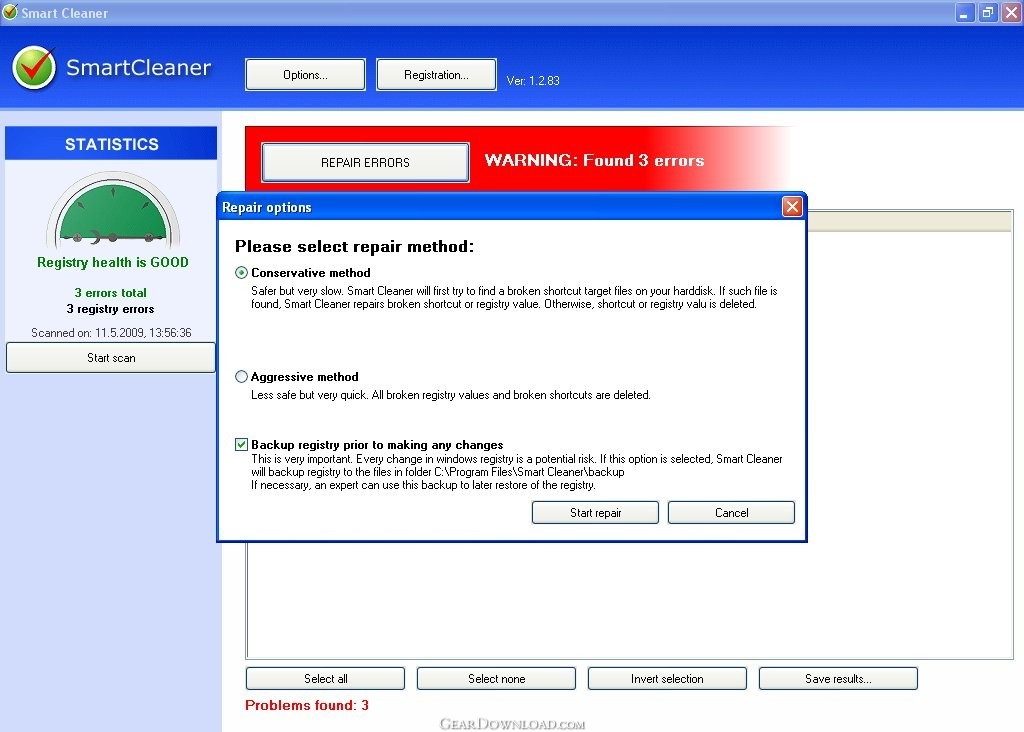The image size is (1024, 732).
Task: Click the 'Please select repair method:' heading
Action: pos(355,246)
